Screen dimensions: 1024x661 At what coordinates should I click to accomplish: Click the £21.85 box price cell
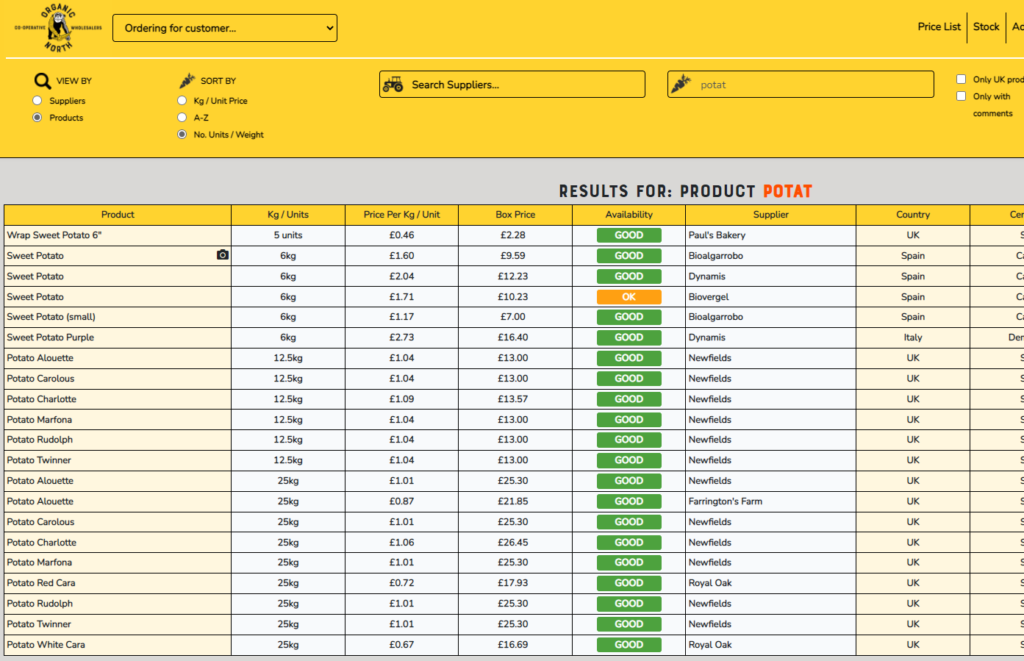(513, 502)
